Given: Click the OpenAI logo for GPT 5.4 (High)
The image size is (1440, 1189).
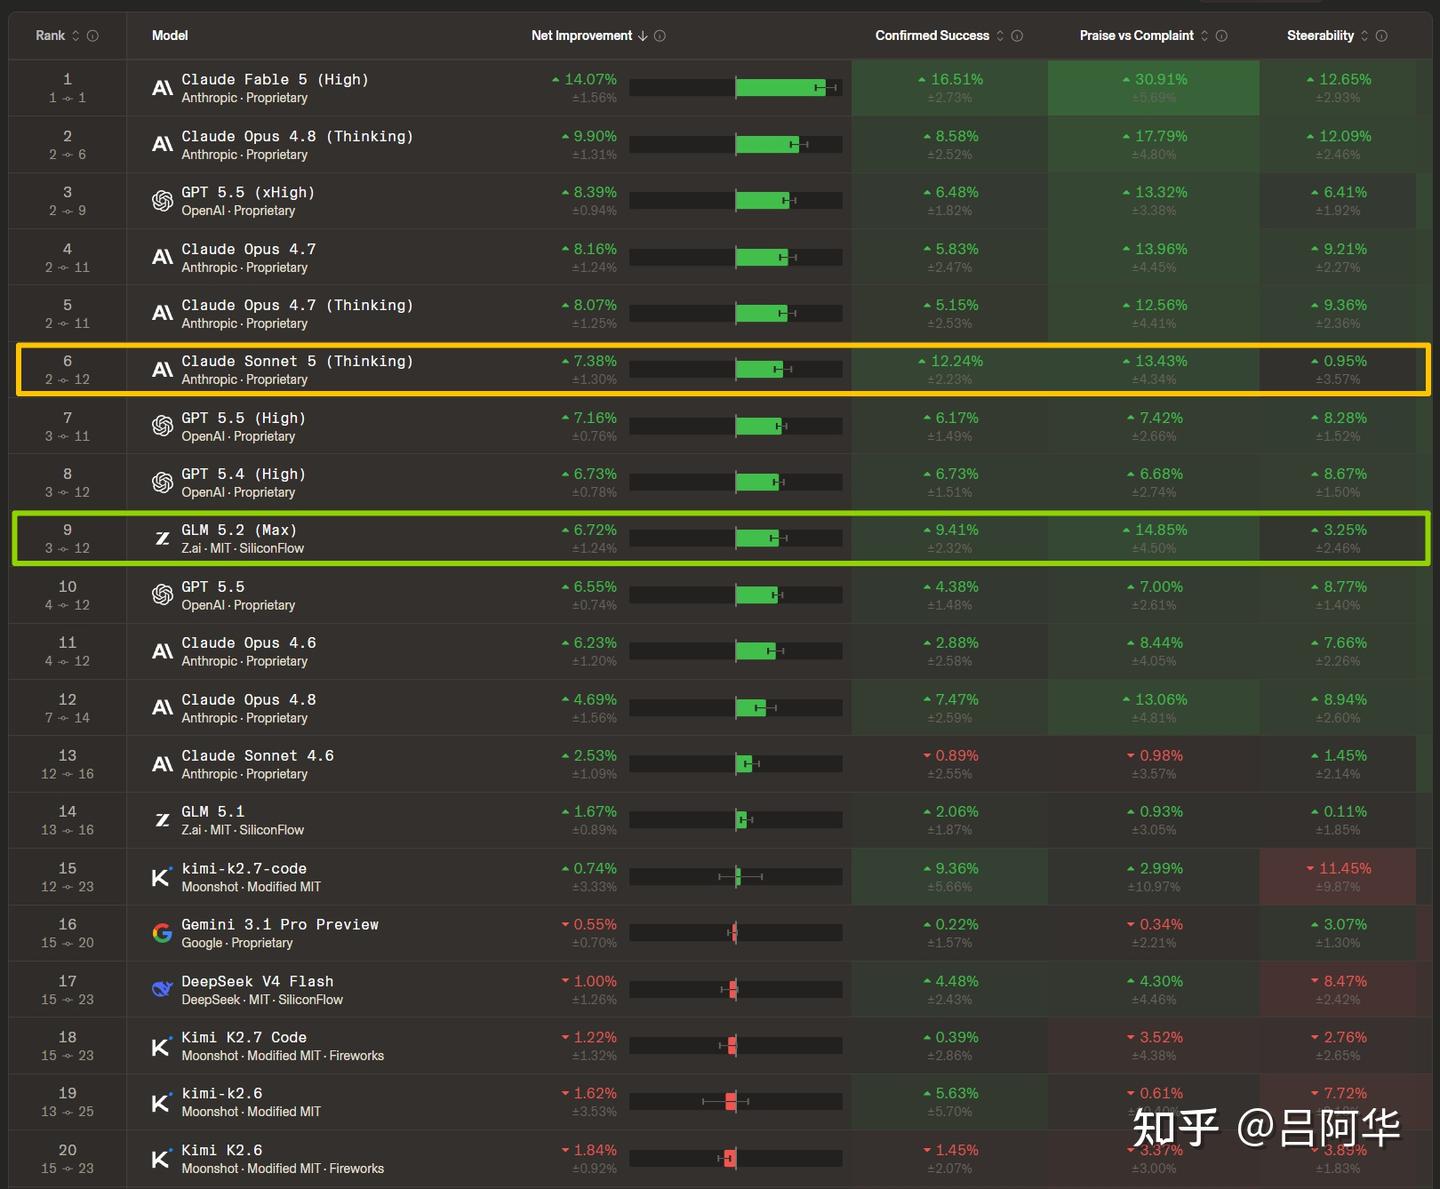Looking at the screenshot, I should (x=162, y=482).
